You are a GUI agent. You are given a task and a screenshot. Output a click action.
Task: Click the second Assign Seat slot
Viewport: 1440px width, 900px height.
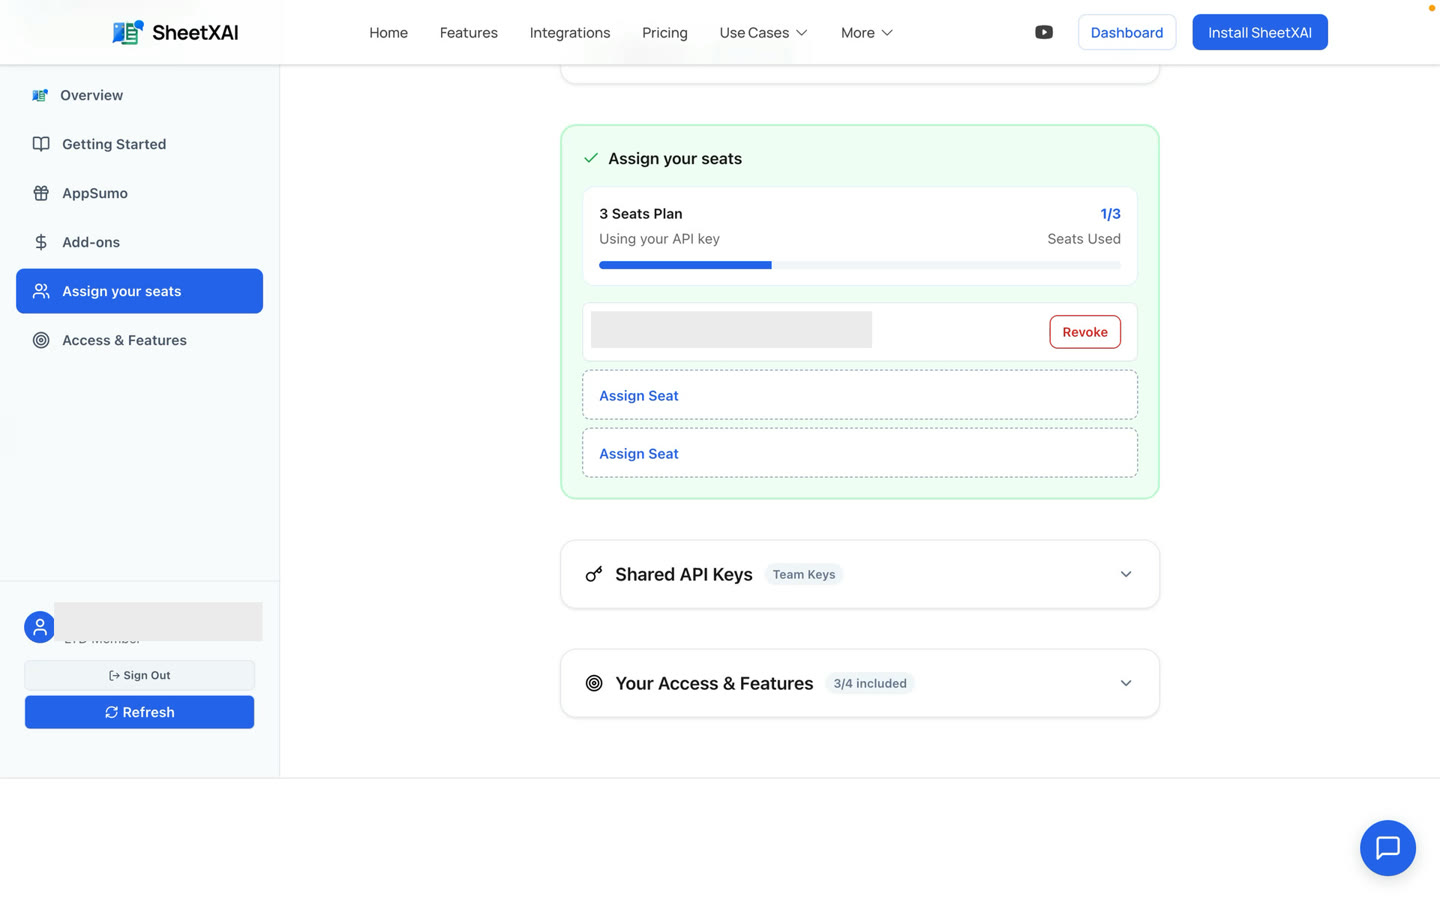(860, 453)
